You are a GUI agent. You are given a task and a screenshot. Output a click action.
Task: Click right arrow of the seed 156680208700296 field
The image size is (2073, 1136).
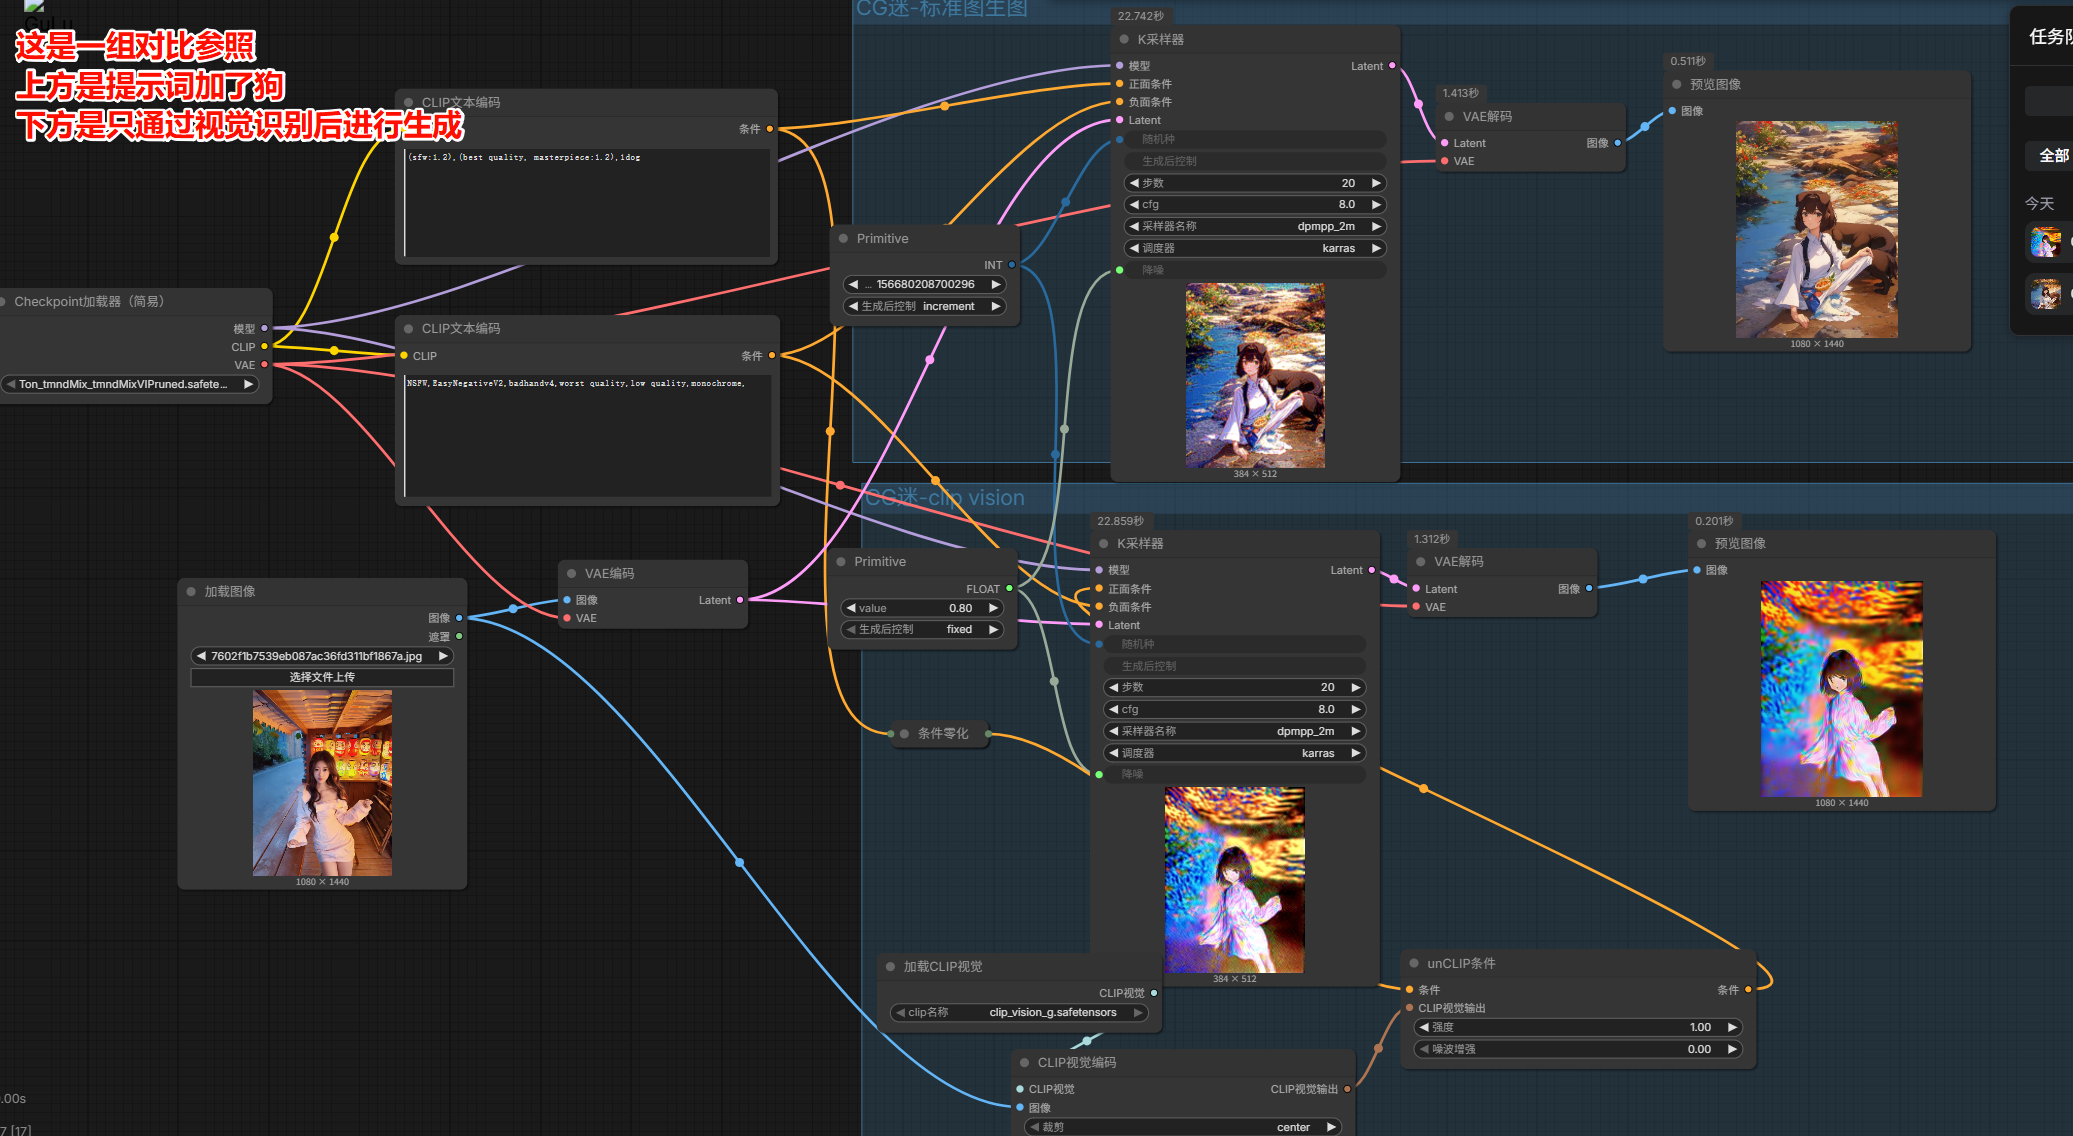tap(996, 284)
